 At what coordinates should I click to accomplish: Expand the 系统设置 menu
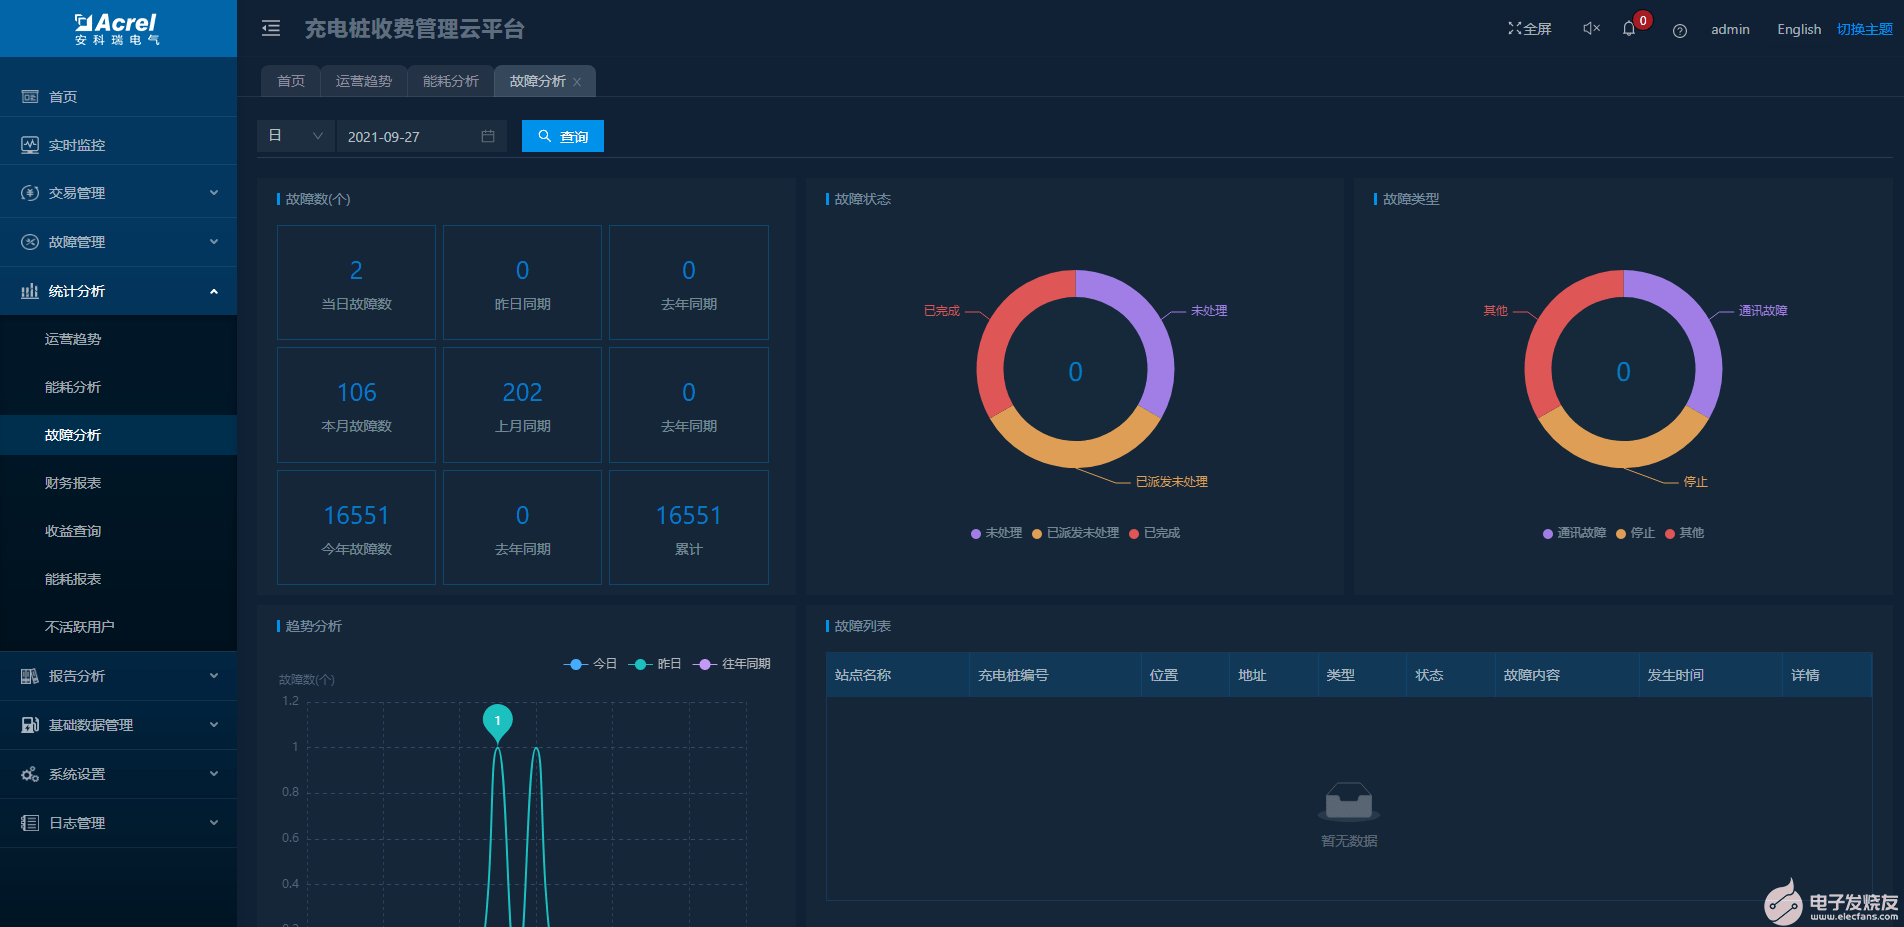click(75, 773)
